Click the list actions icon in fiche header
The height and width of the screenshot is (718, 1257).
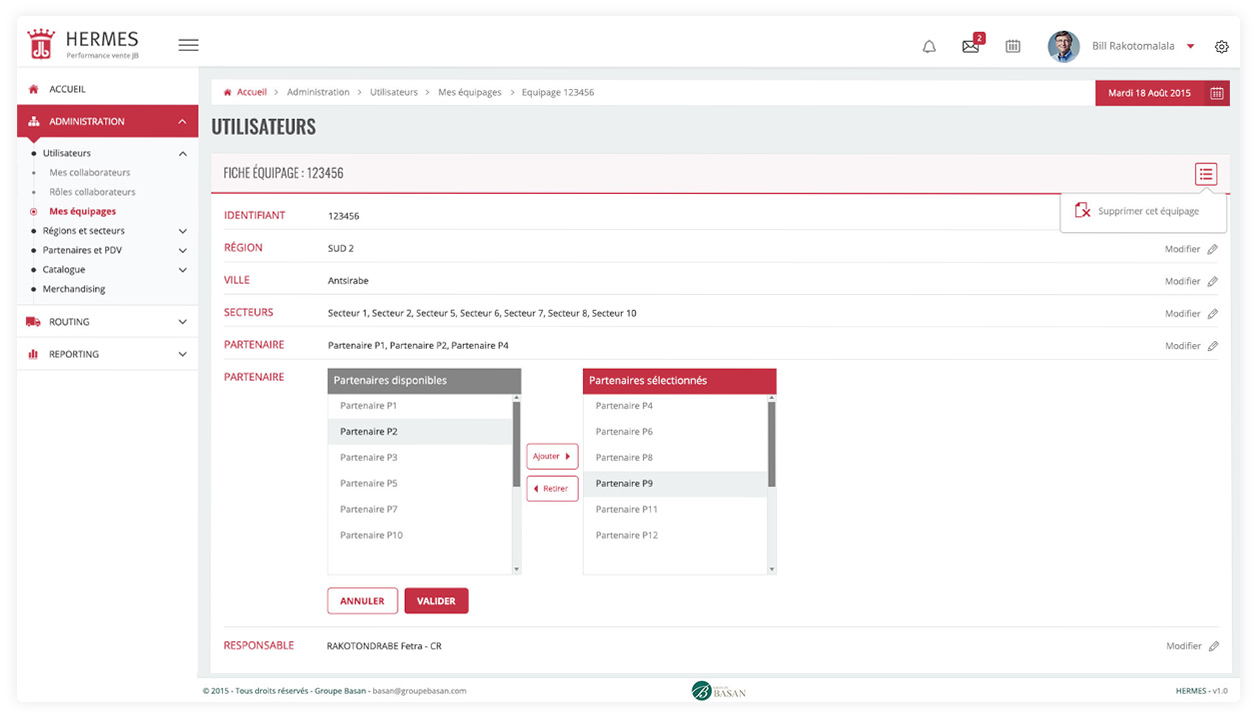click(1206, 174)
